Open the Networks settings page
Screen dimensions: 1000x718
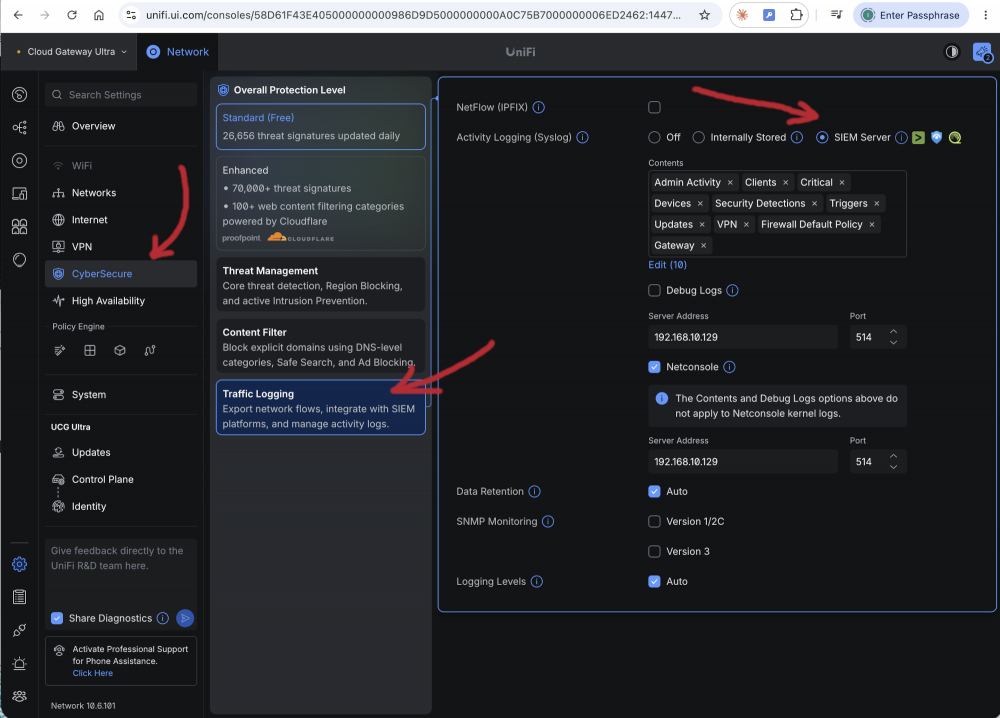pos(121,193)
